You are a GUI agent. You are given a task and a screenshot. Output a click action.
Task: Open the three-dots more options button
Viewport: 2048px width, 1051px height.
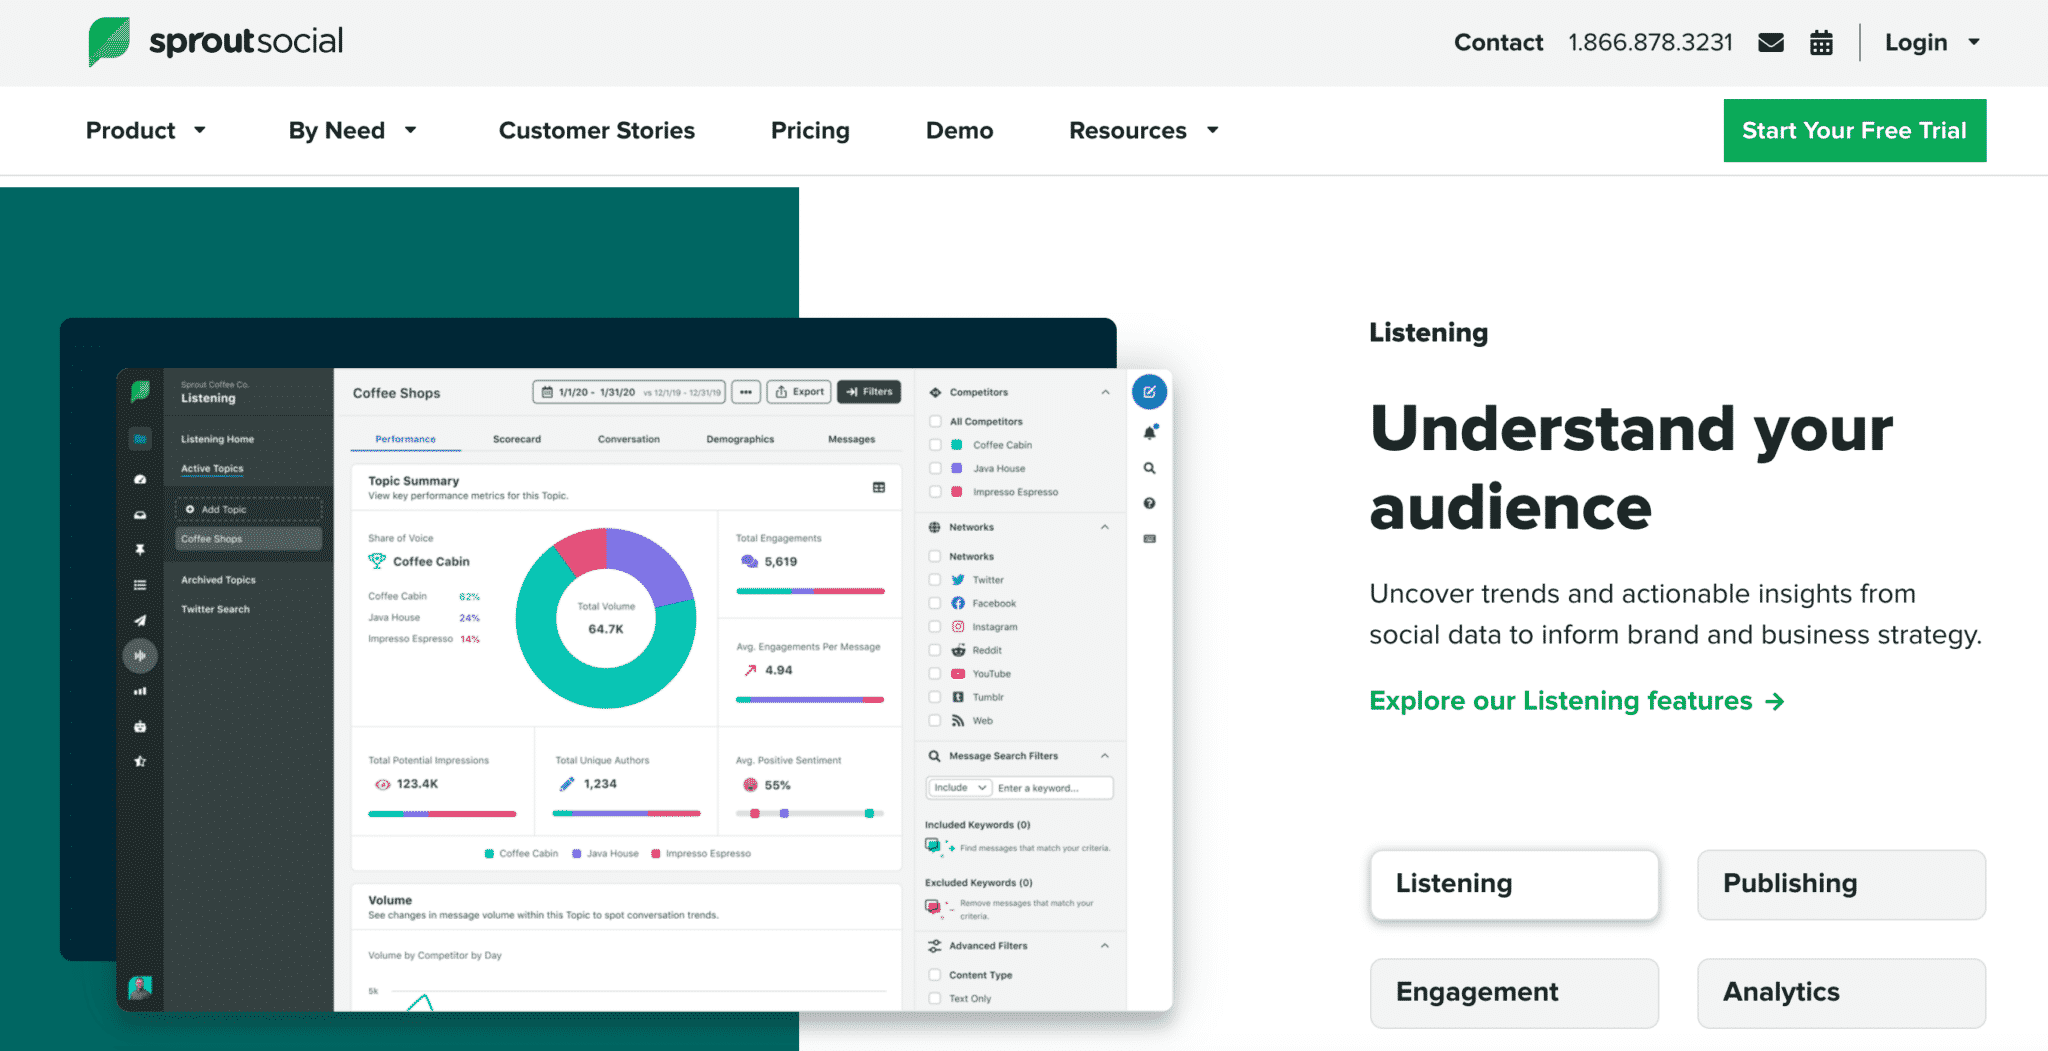(746, 392)
